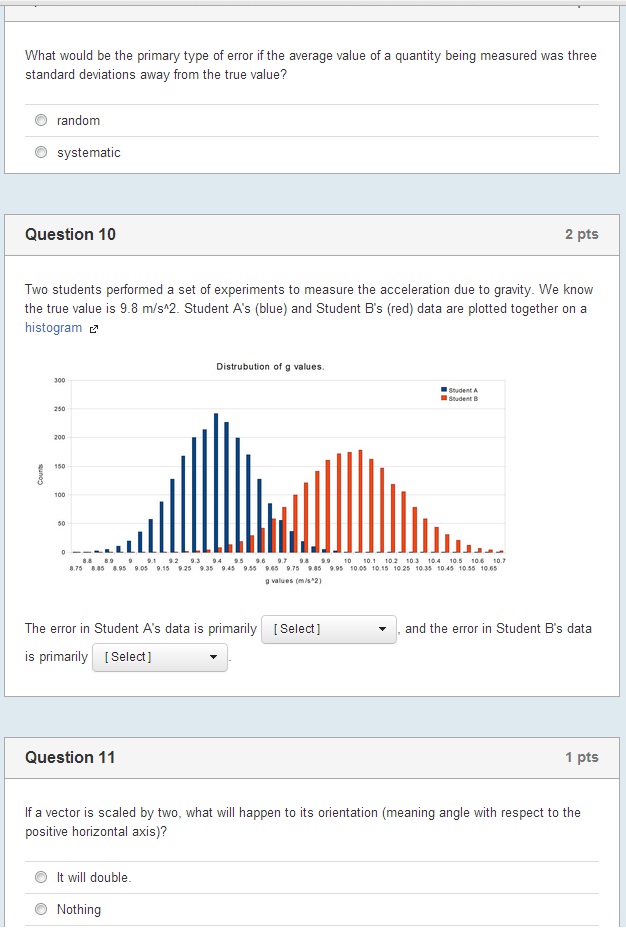This screenshot has width=626, height=930.
Task: Click the blue Student A legend swatch
Action: (444, 390)
